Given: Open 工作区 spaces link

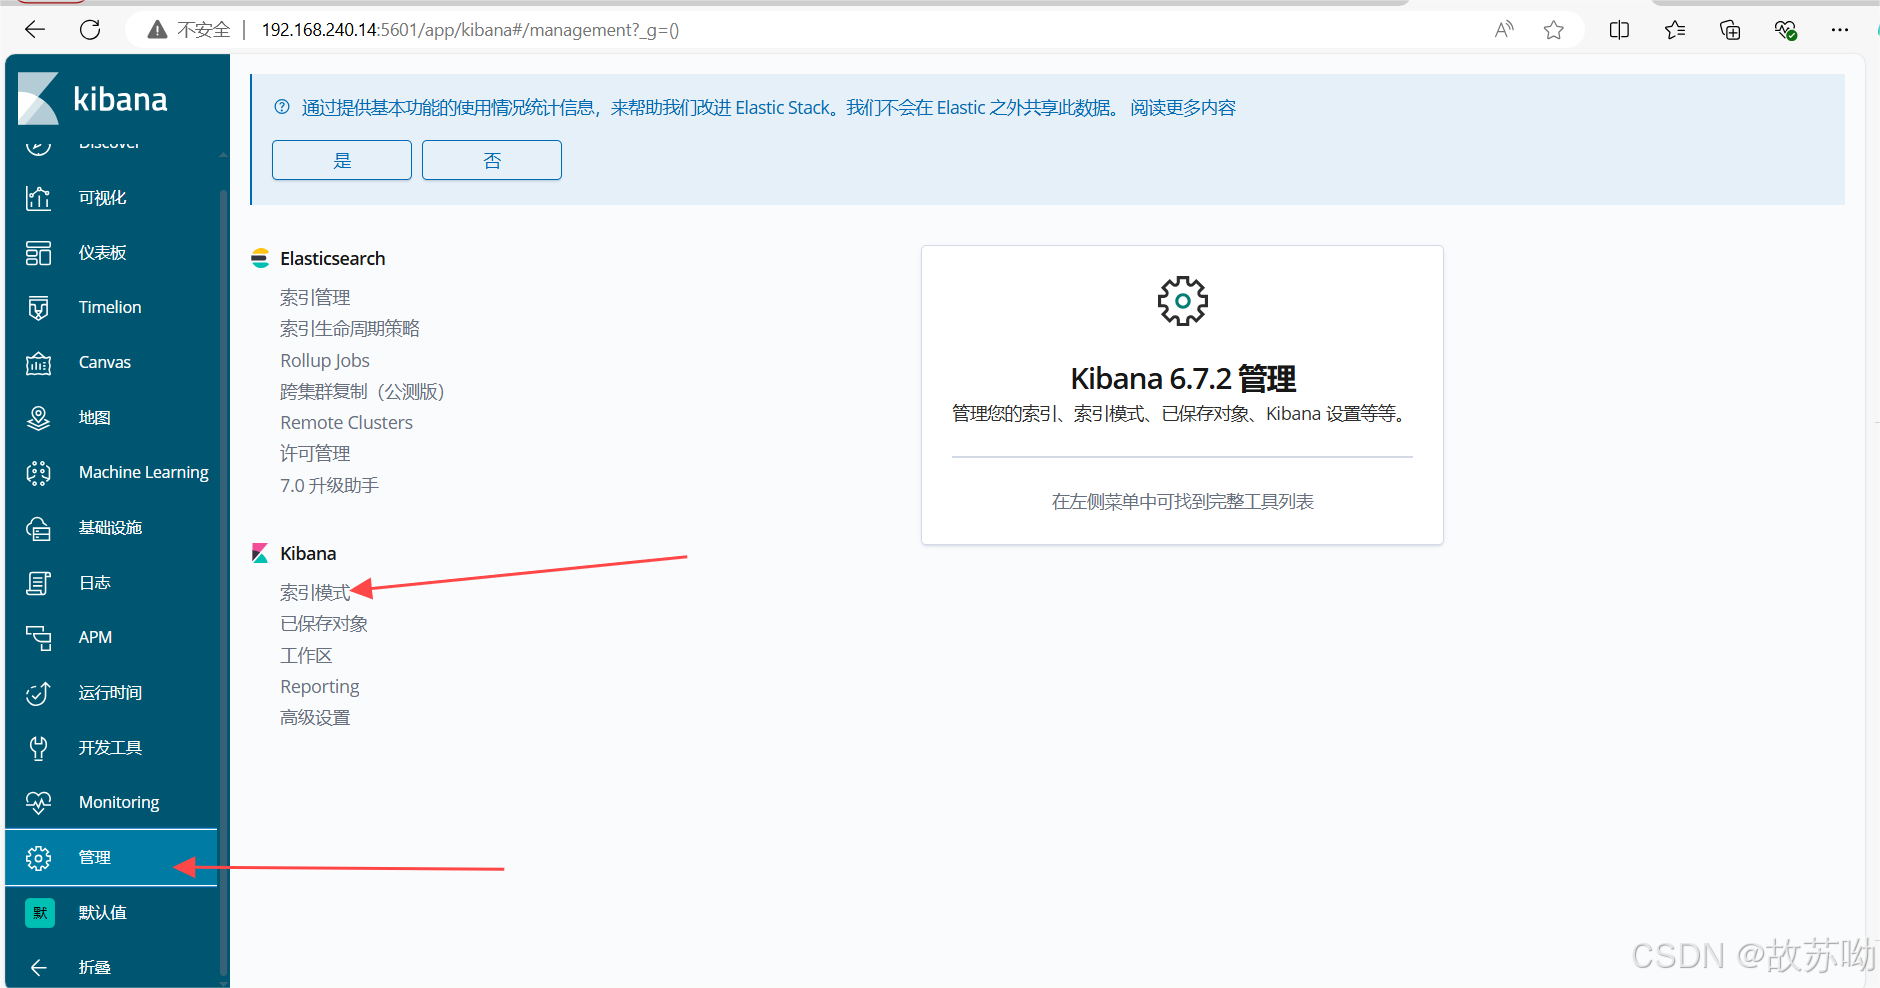Looking at the screenshot, I should click(x=306, y=656).
